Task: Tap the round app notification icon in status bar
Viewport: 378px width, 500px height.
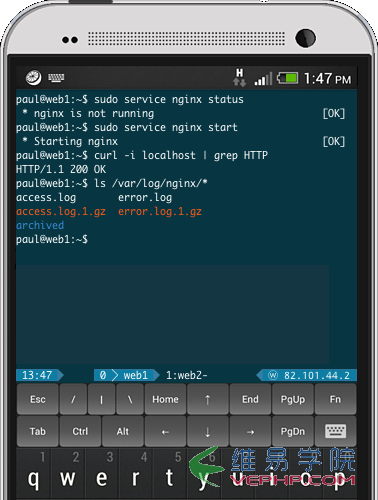Action: 33,78
